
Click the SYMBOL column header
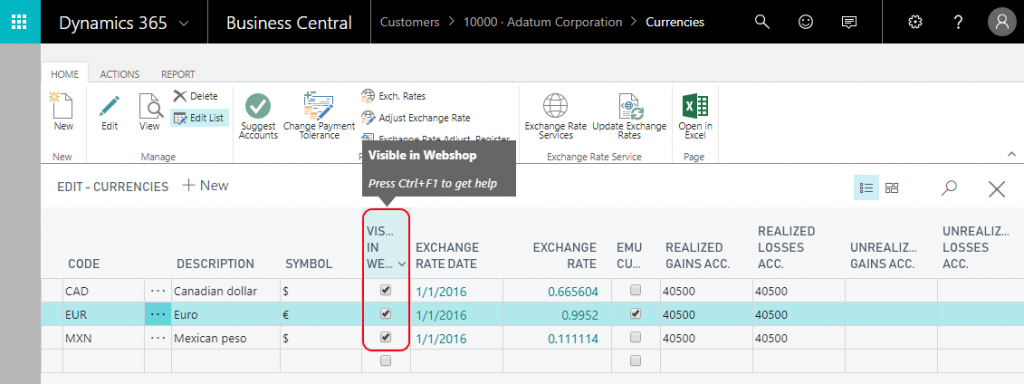pos(309,264)
